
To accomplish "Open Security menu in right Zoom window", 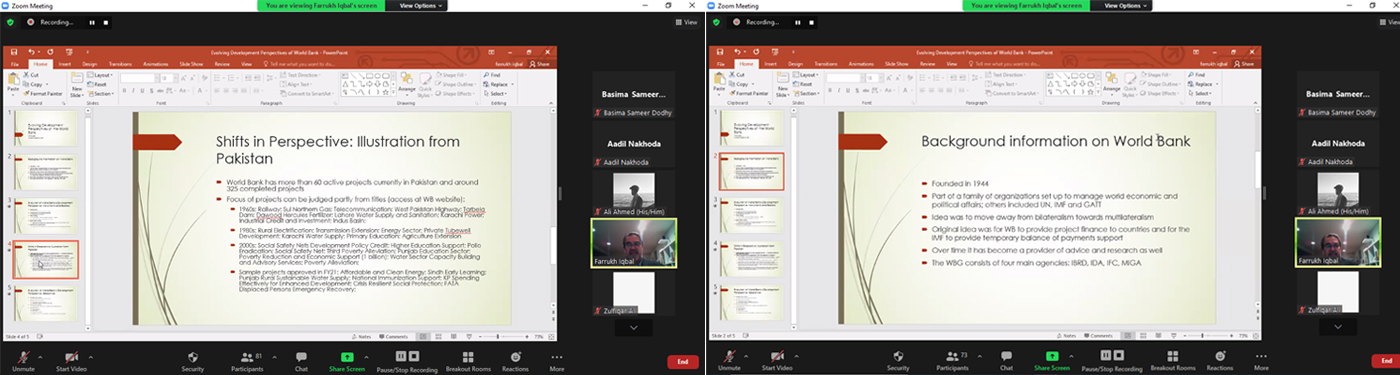I will (x=898, y=360).
